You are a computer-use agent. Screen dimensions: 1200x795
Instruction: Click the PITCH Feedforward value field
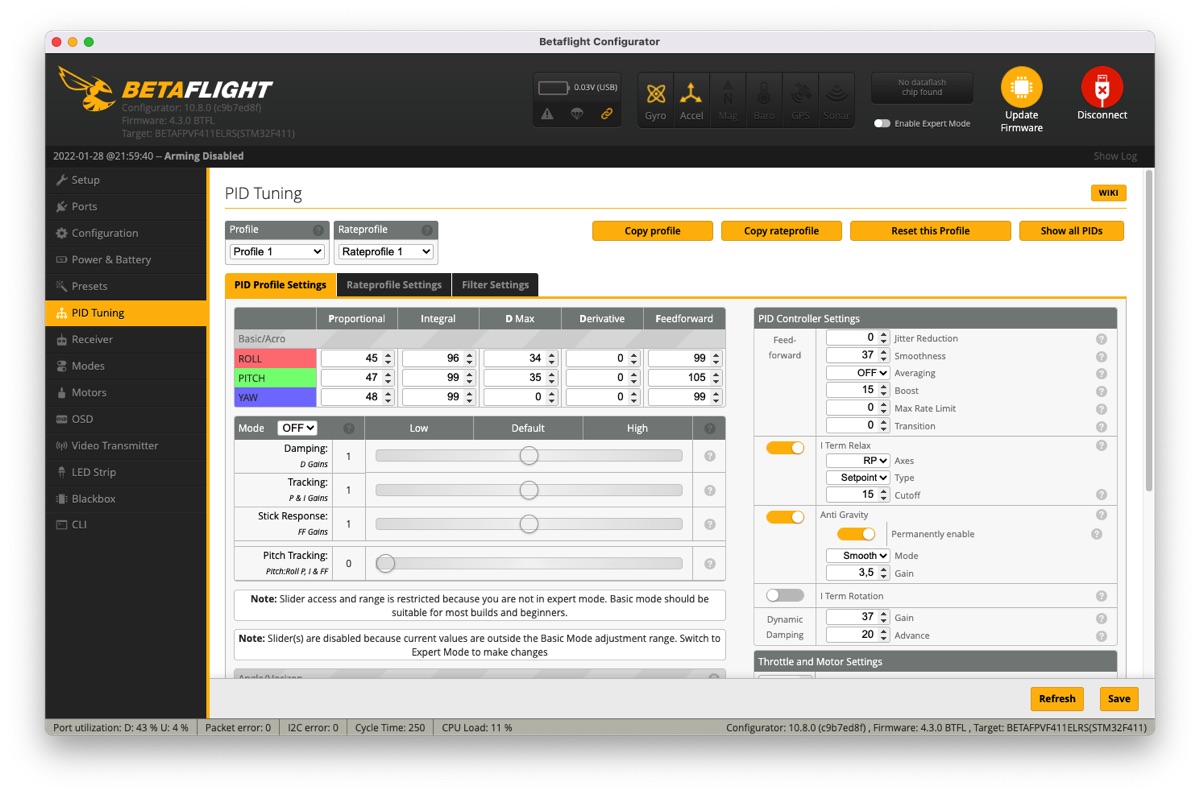pyautogui.click(x=684, y=378)
